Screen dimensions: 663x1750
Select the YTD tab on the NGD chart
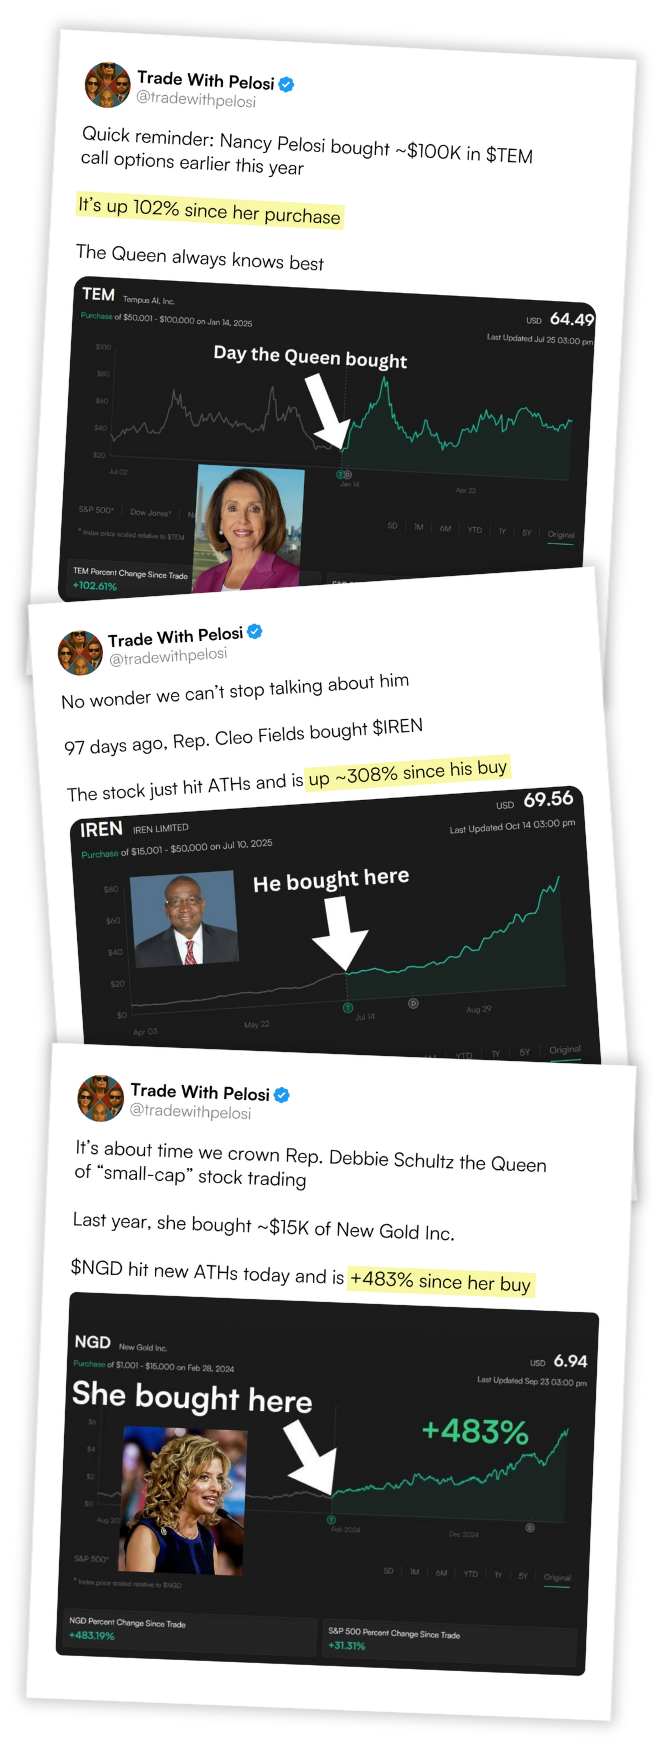tap(470, 1572)
